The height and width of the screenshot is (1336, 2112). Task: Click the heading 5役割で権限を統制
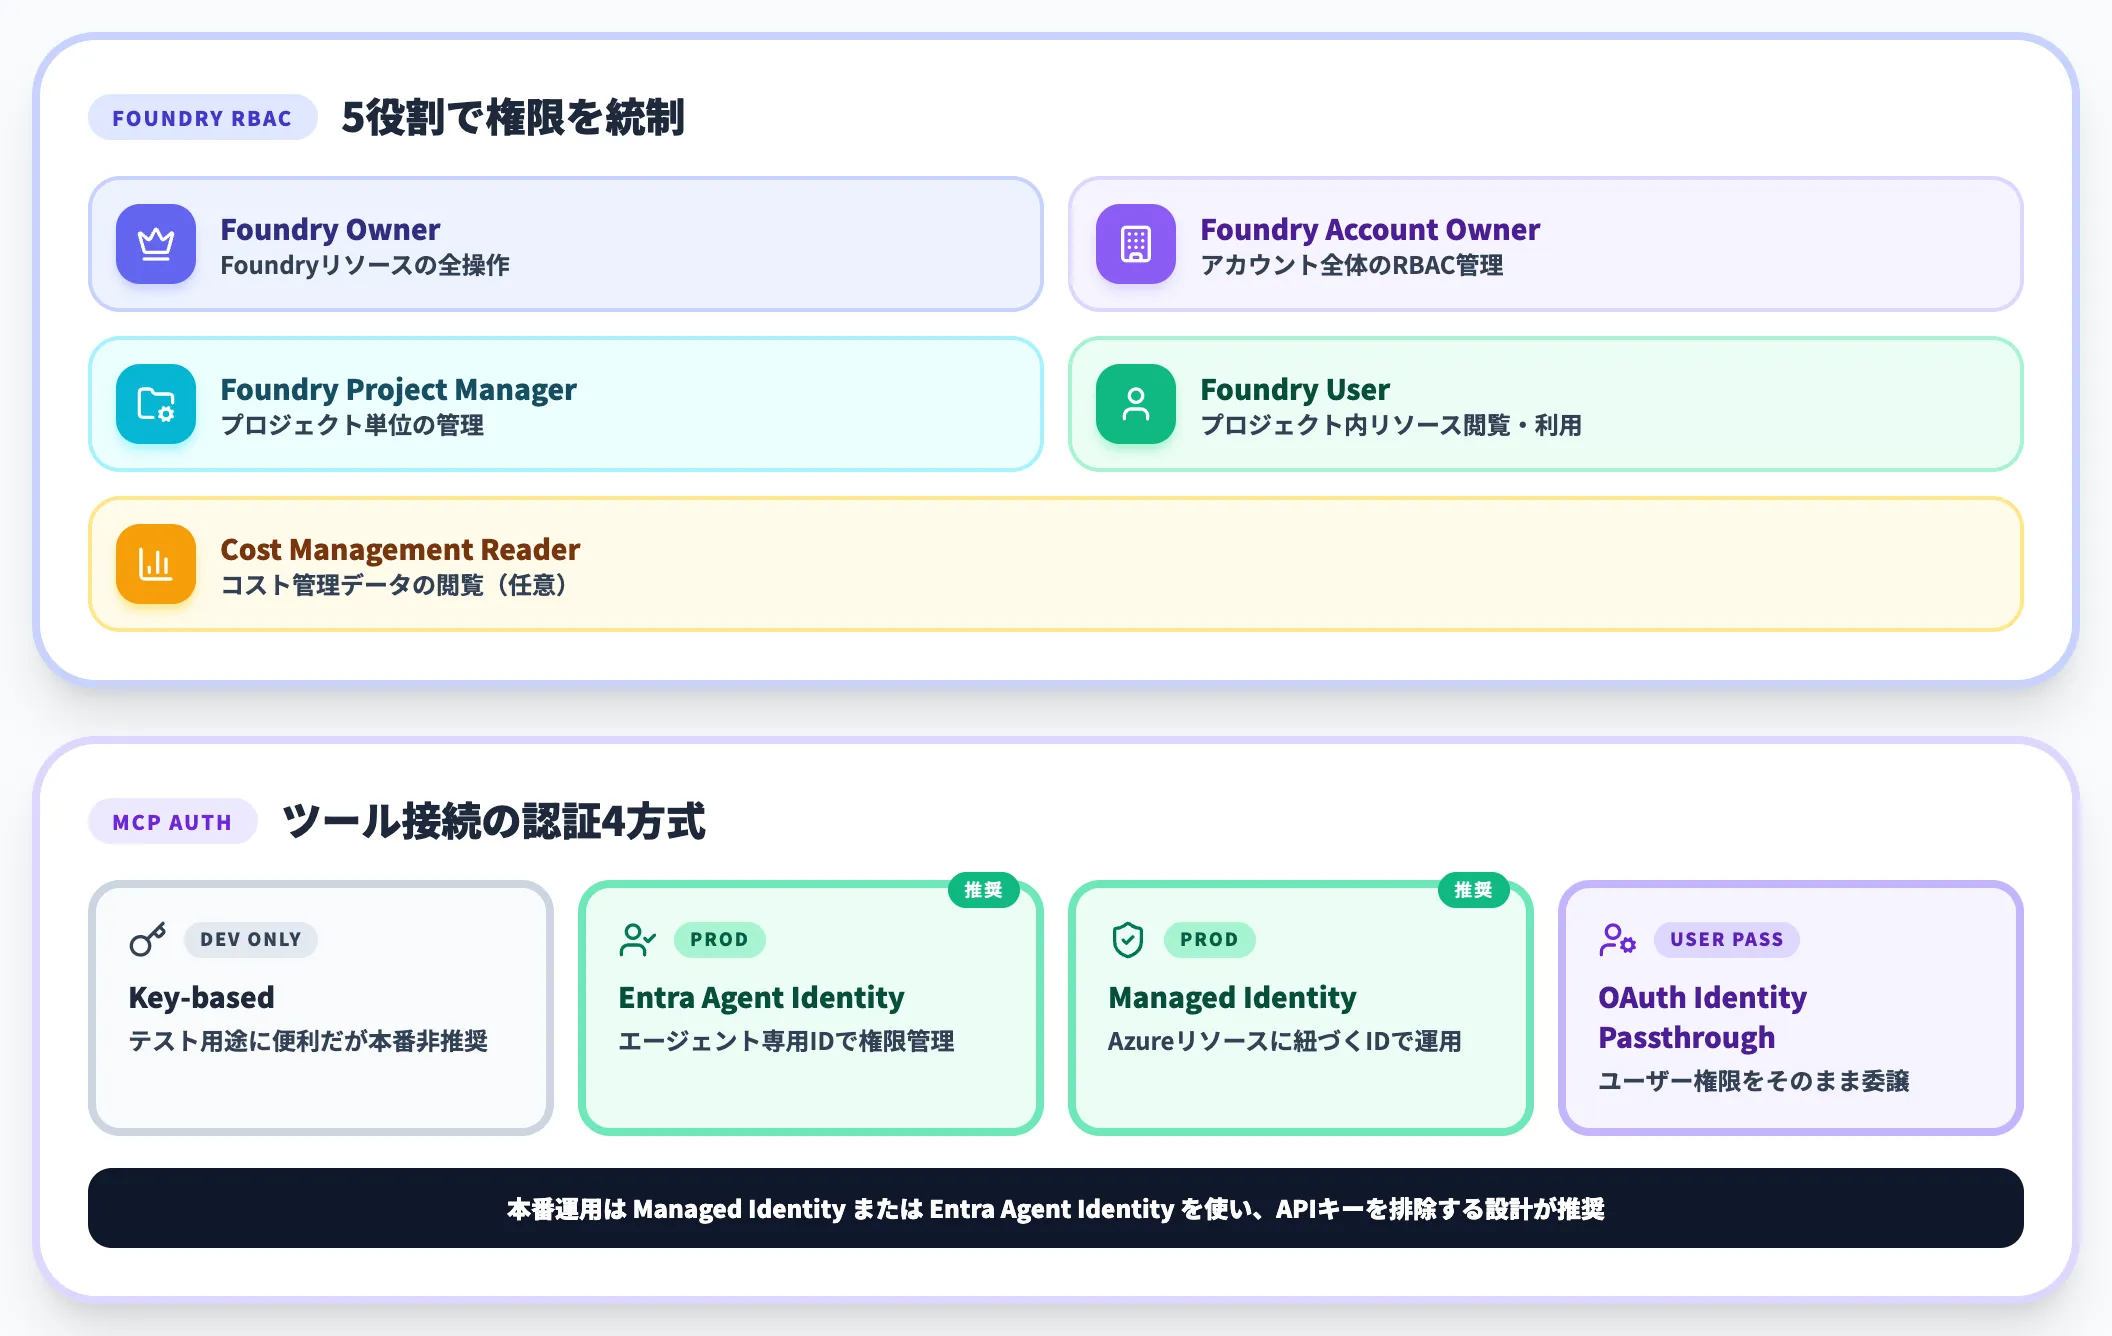513,117
